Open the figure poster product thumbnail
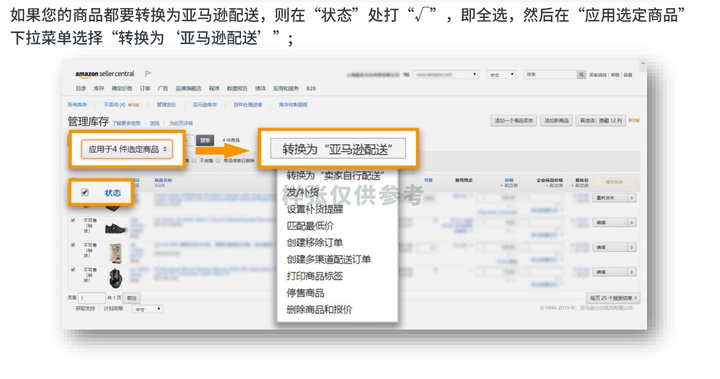 [115, 253]
